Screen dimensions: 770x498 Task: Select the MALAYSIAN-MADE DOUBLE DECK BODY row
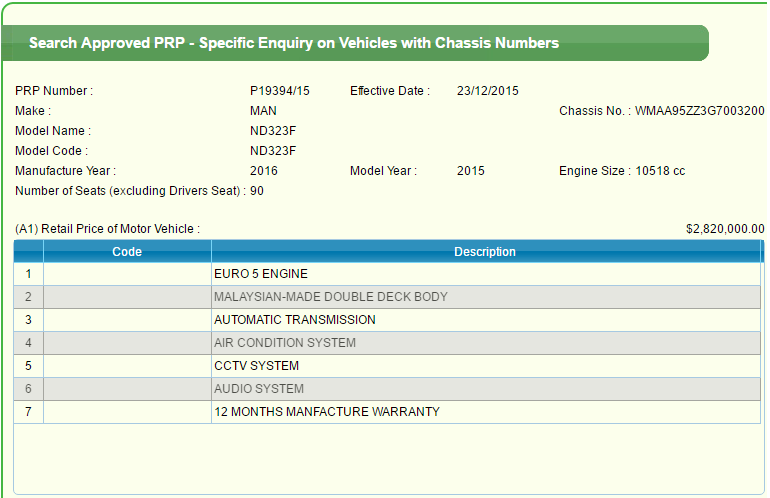pos(387,297)
